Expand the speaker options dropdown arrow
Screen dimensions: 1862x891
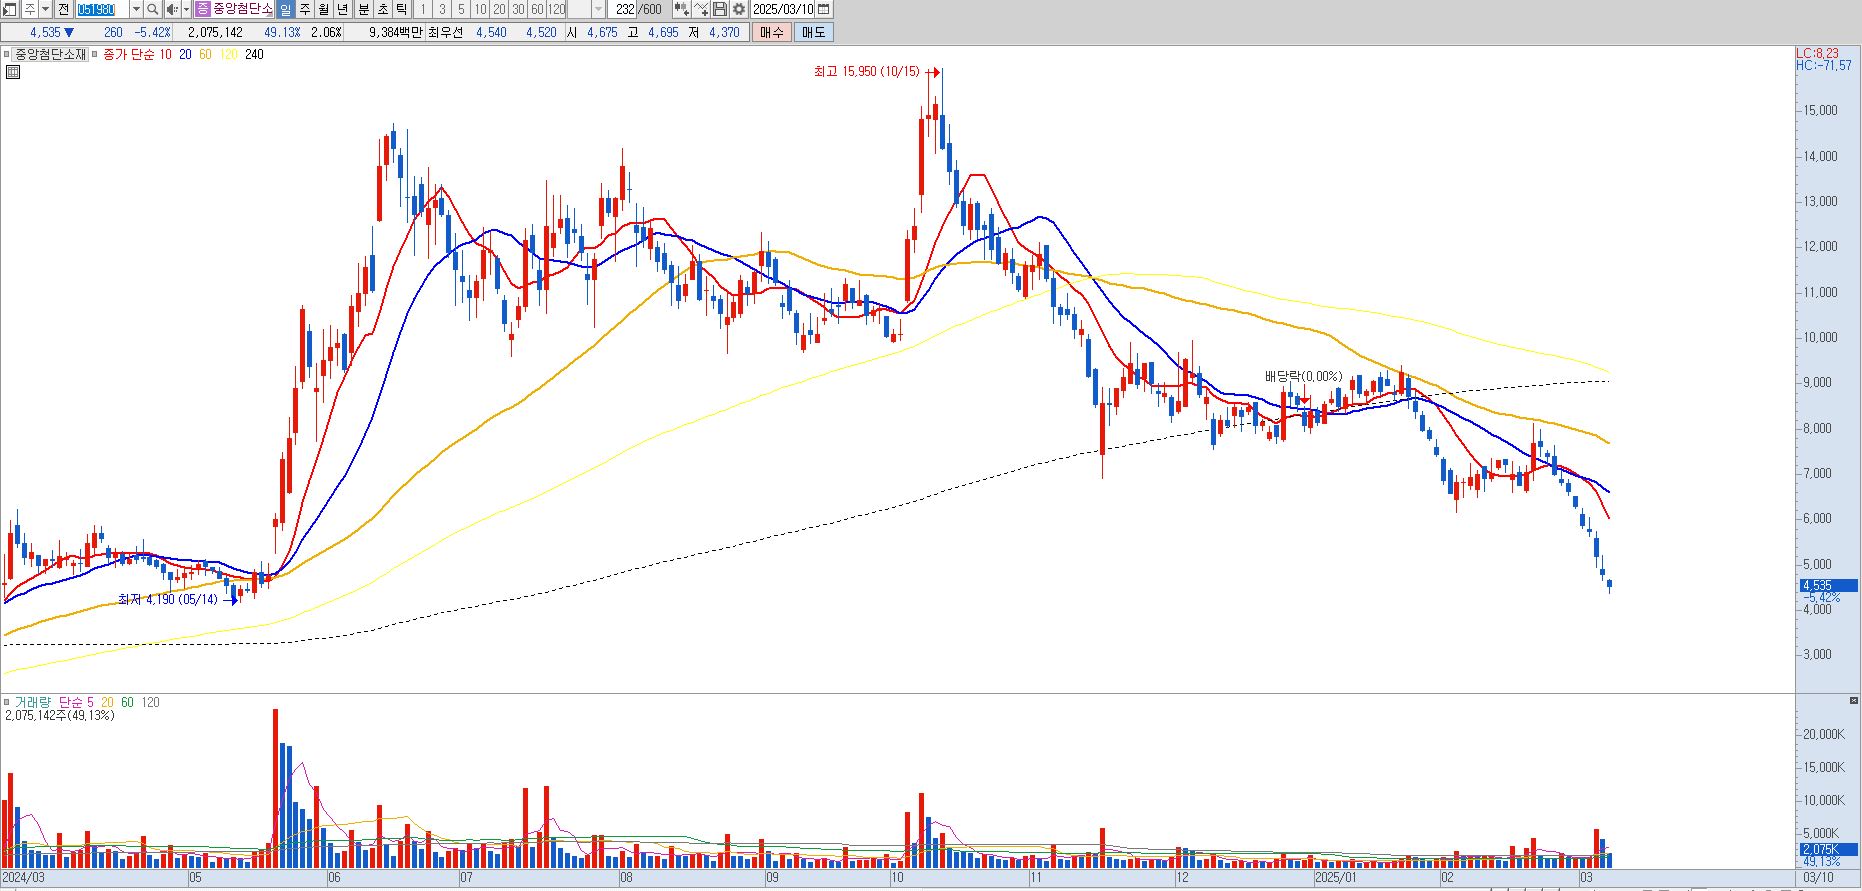186,9
